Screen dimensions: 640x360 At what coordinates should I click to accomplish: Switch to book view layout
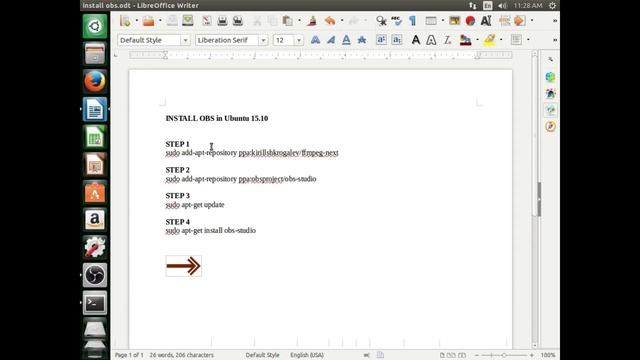pyautogui.click(x=462, y=355)
